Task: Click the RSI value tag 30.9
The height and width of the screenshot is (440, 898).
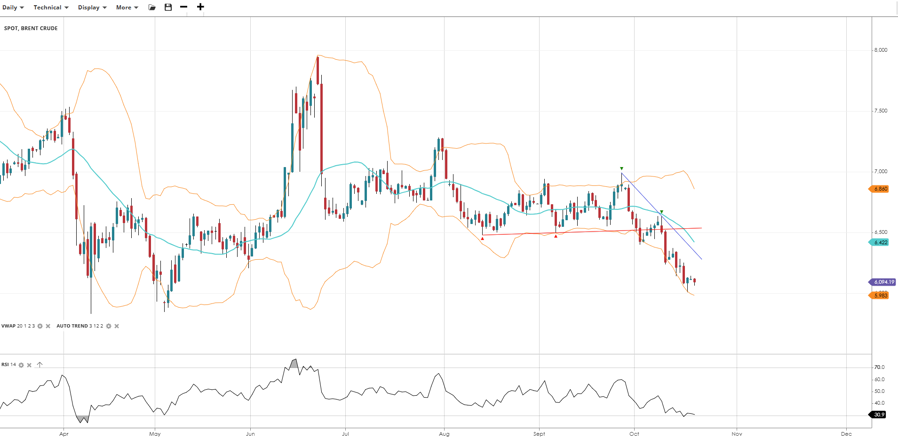Action: coord(879,415)
